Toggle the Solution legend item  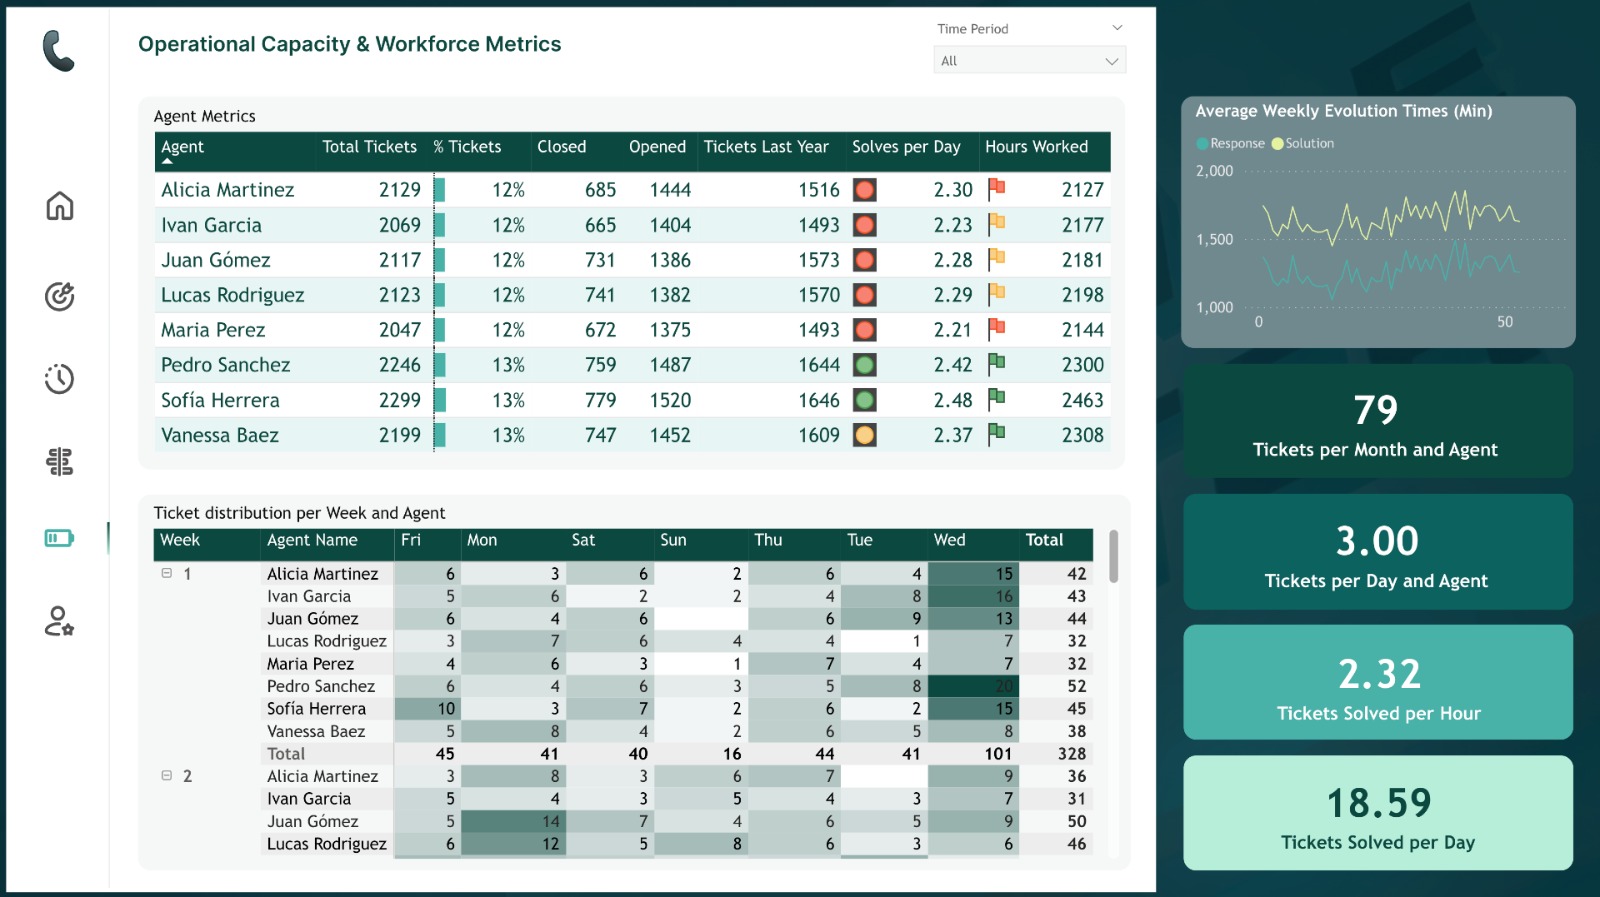[1303, 143]
